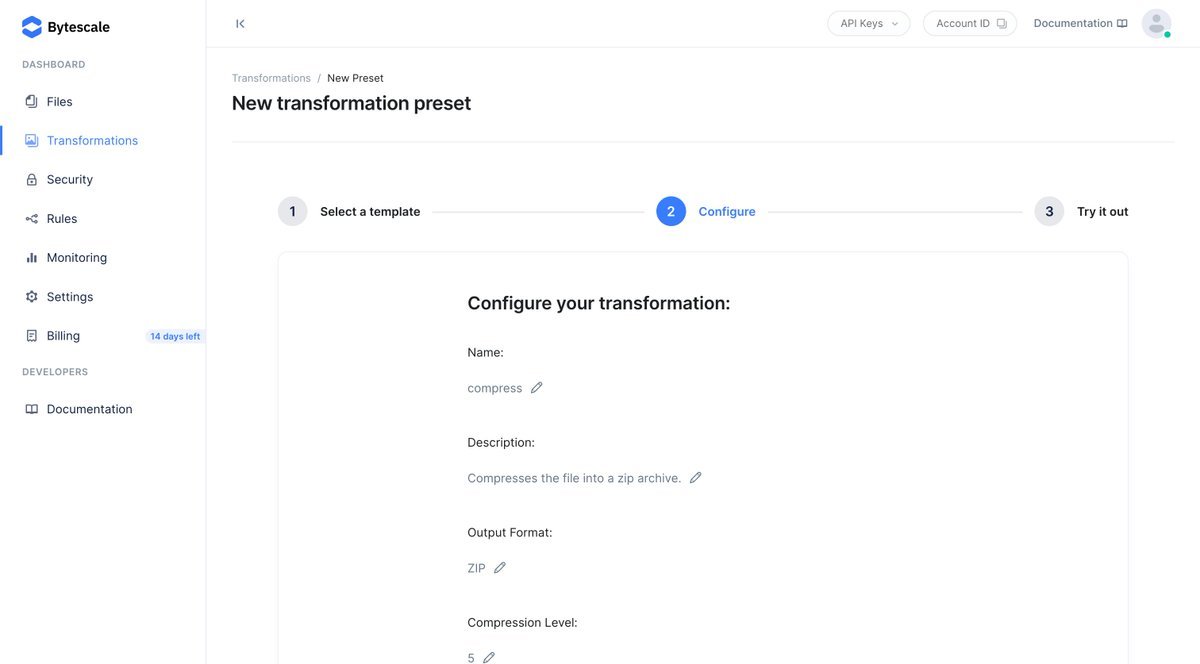
Task: Click the Transformations breadcrumb link
Action: (271, 78)
